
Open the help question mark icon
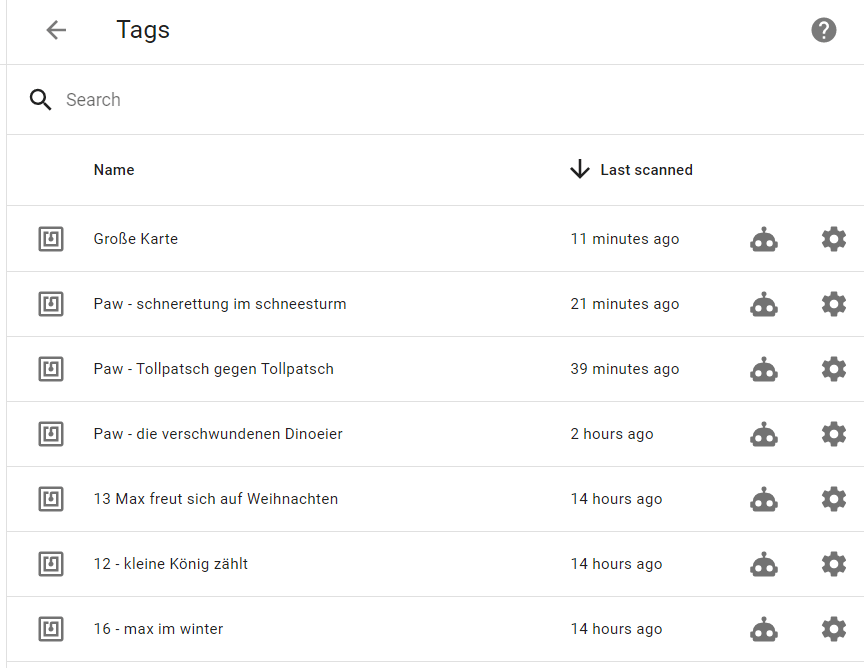(x=824, y=30)
